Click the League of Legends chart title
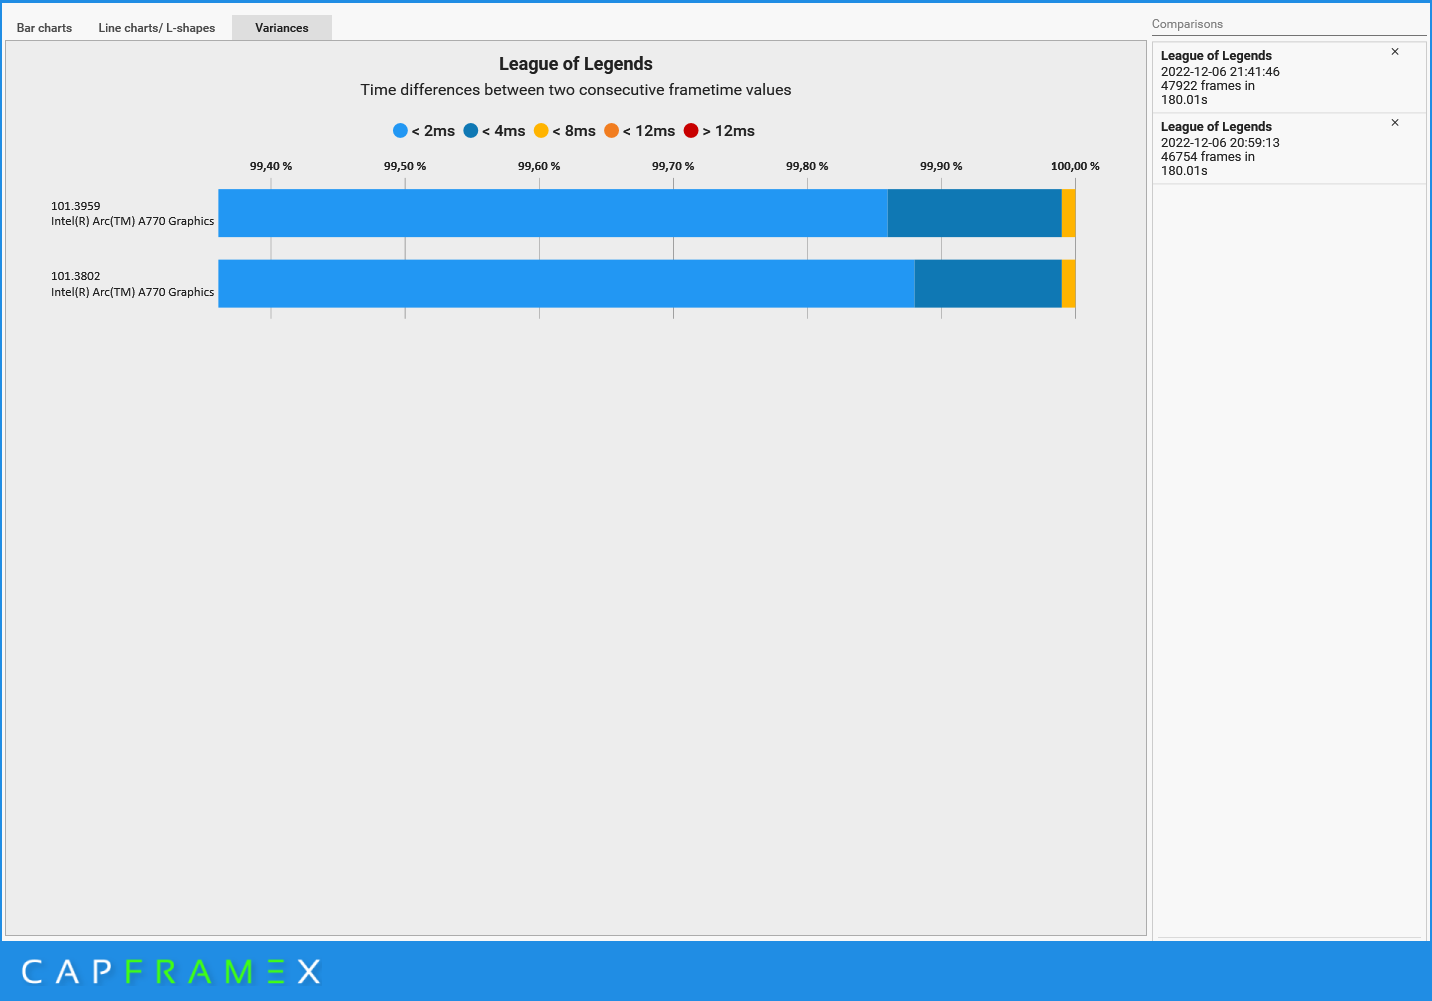This screenshot has width=1432, height=1001. pyautogui.click(x=576, y=64)
